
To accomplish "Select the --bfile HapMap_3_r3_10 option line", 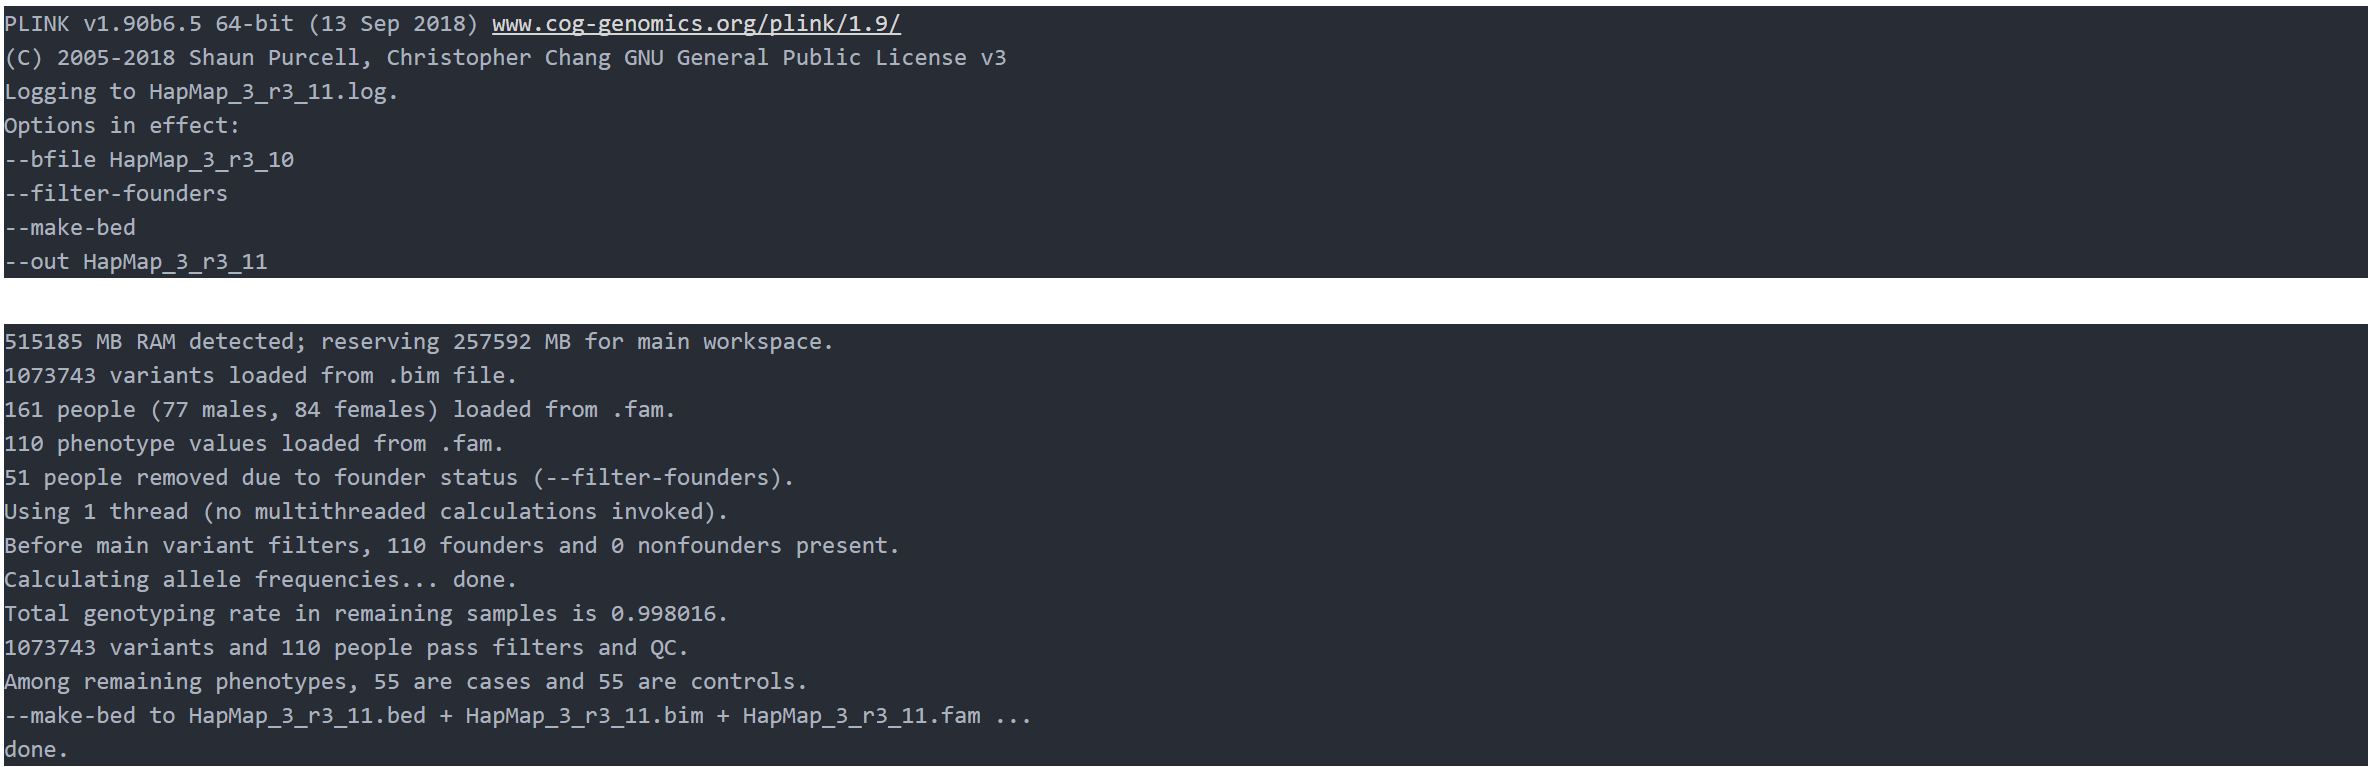I will pyautogui.click(x=149, y=159).
